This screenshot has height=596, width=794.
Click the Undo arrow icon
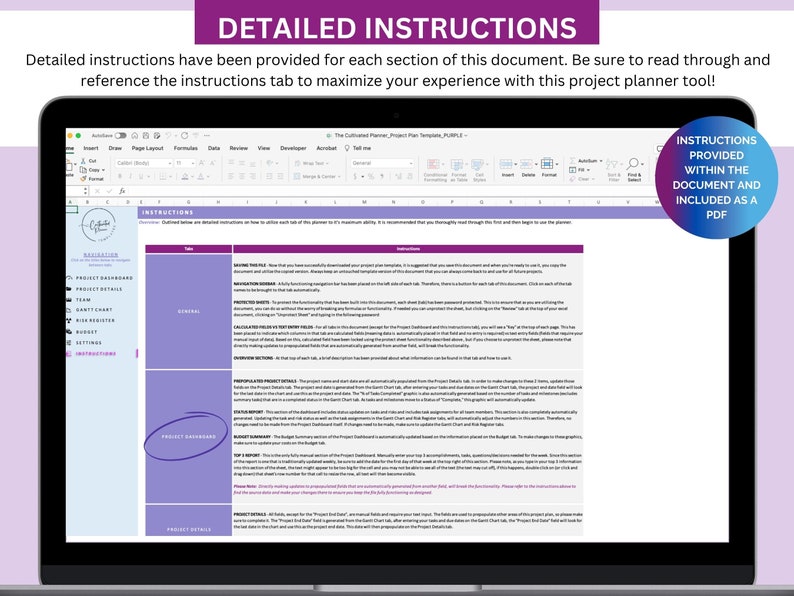pyautogui.click(x=168, y=136)
